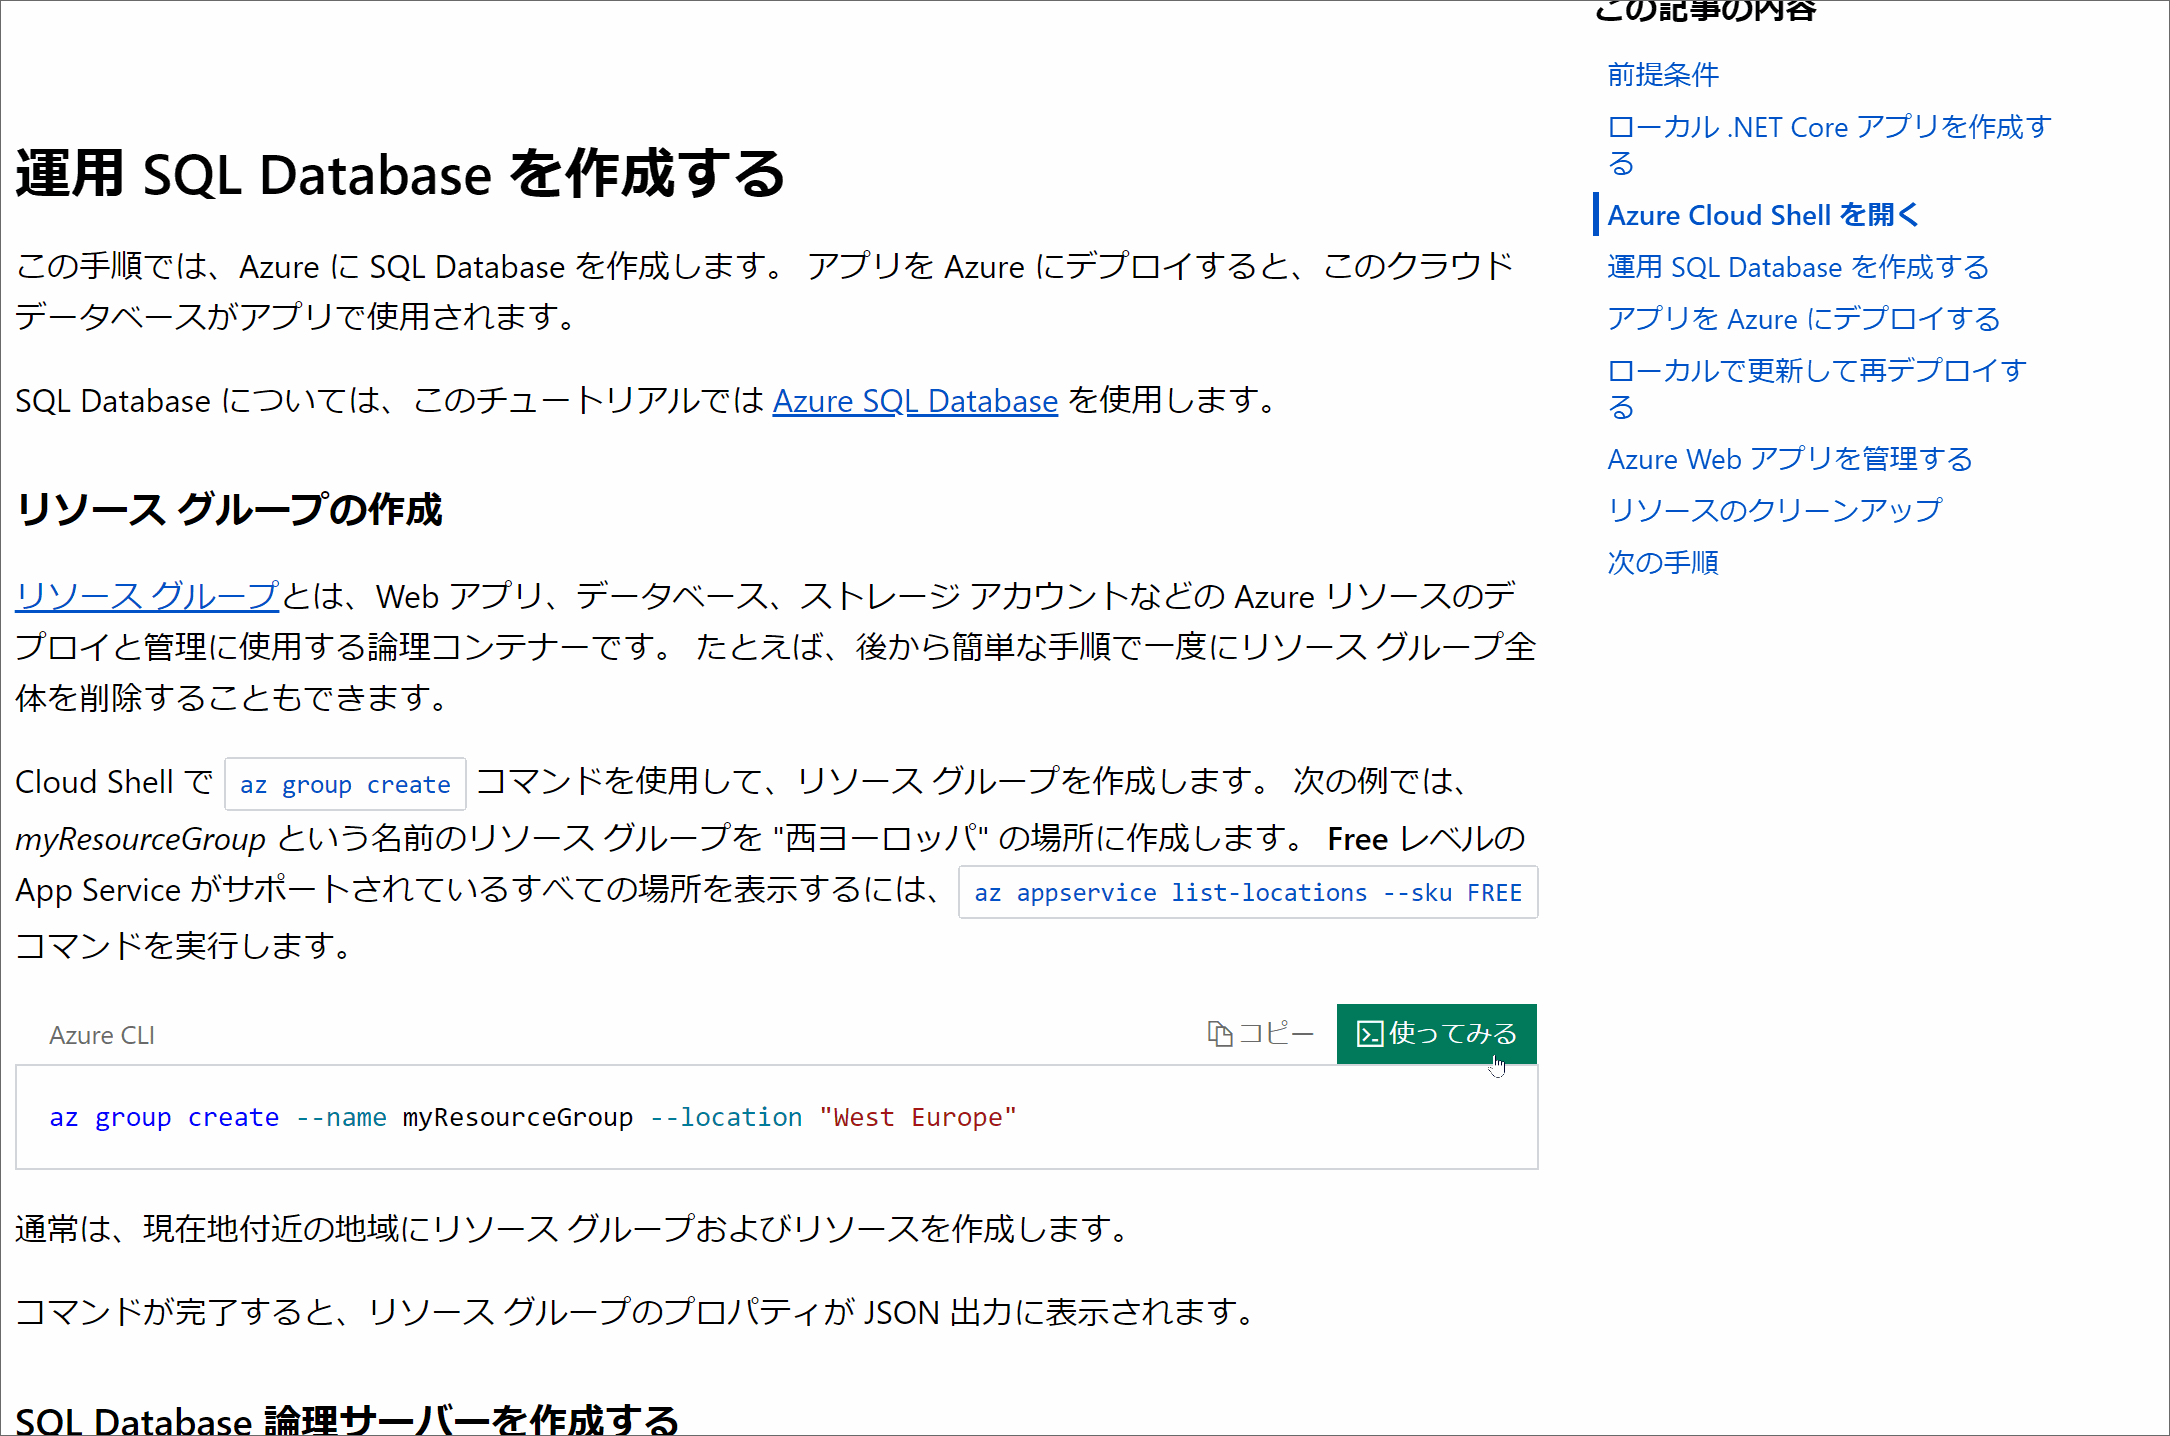Go to 前提条件 in the article contents
This screenshot has height=1436, width=2170.
1663,75
